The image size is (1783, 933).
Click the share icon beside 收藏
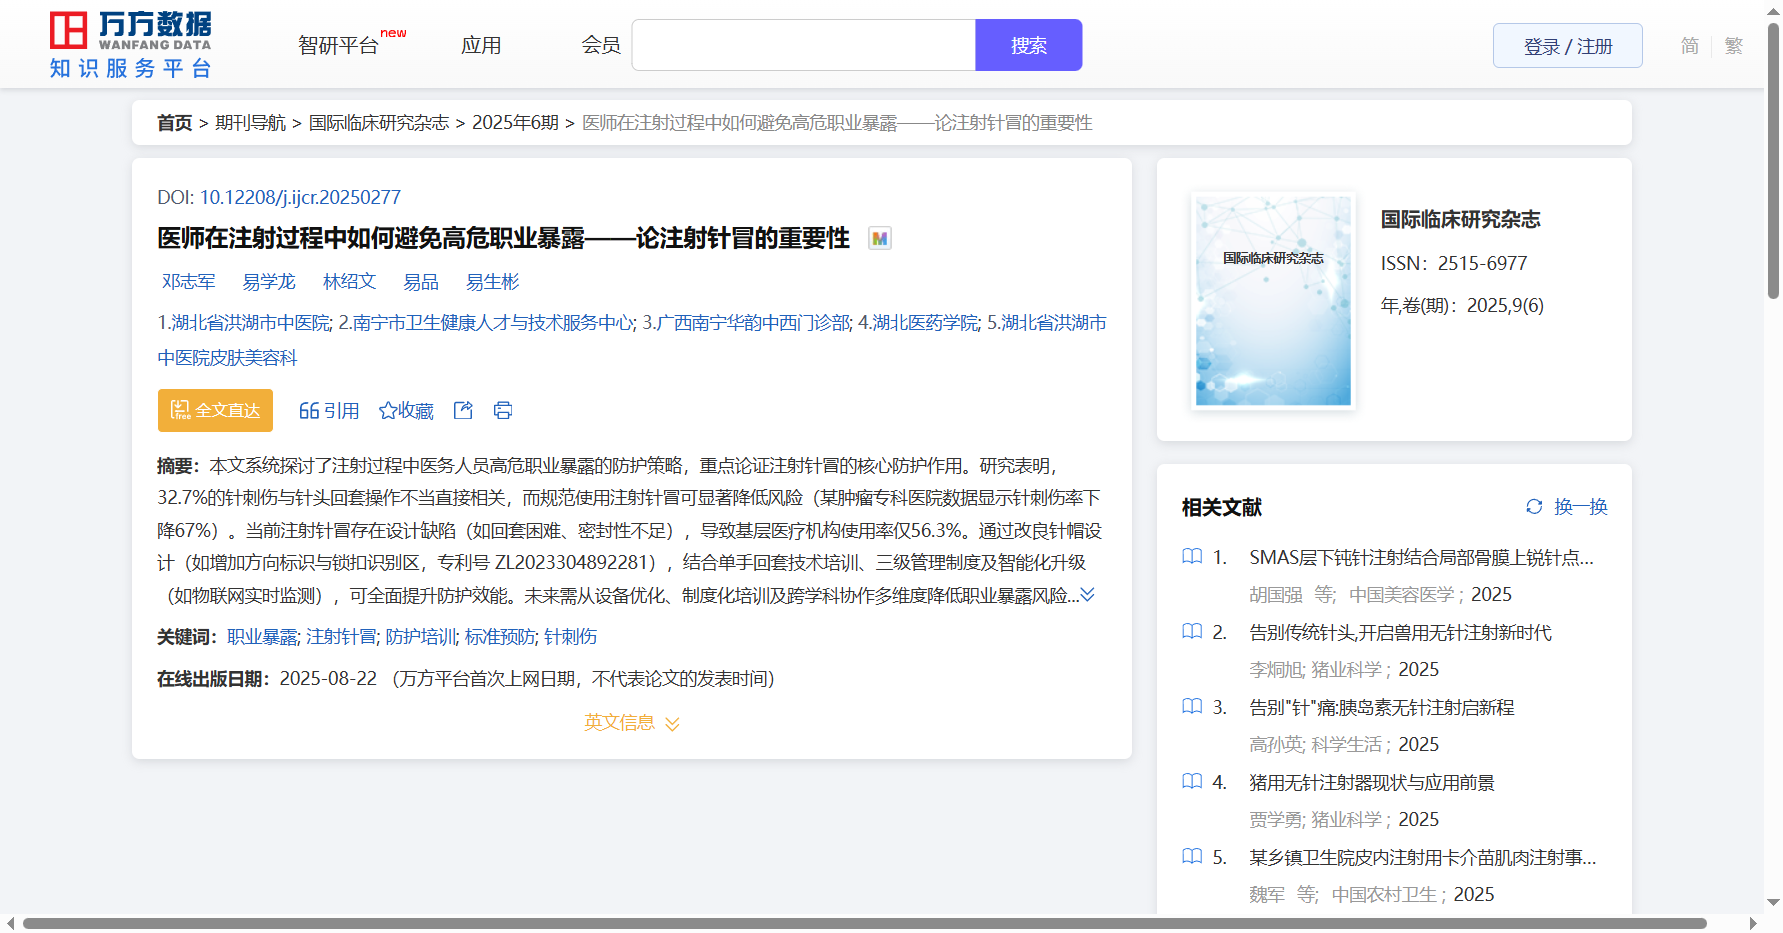point(463,410)
